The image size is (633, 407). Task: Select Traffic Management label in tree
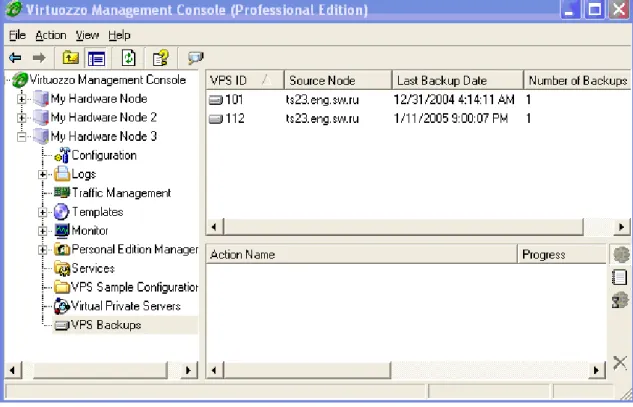click(122, 193)
